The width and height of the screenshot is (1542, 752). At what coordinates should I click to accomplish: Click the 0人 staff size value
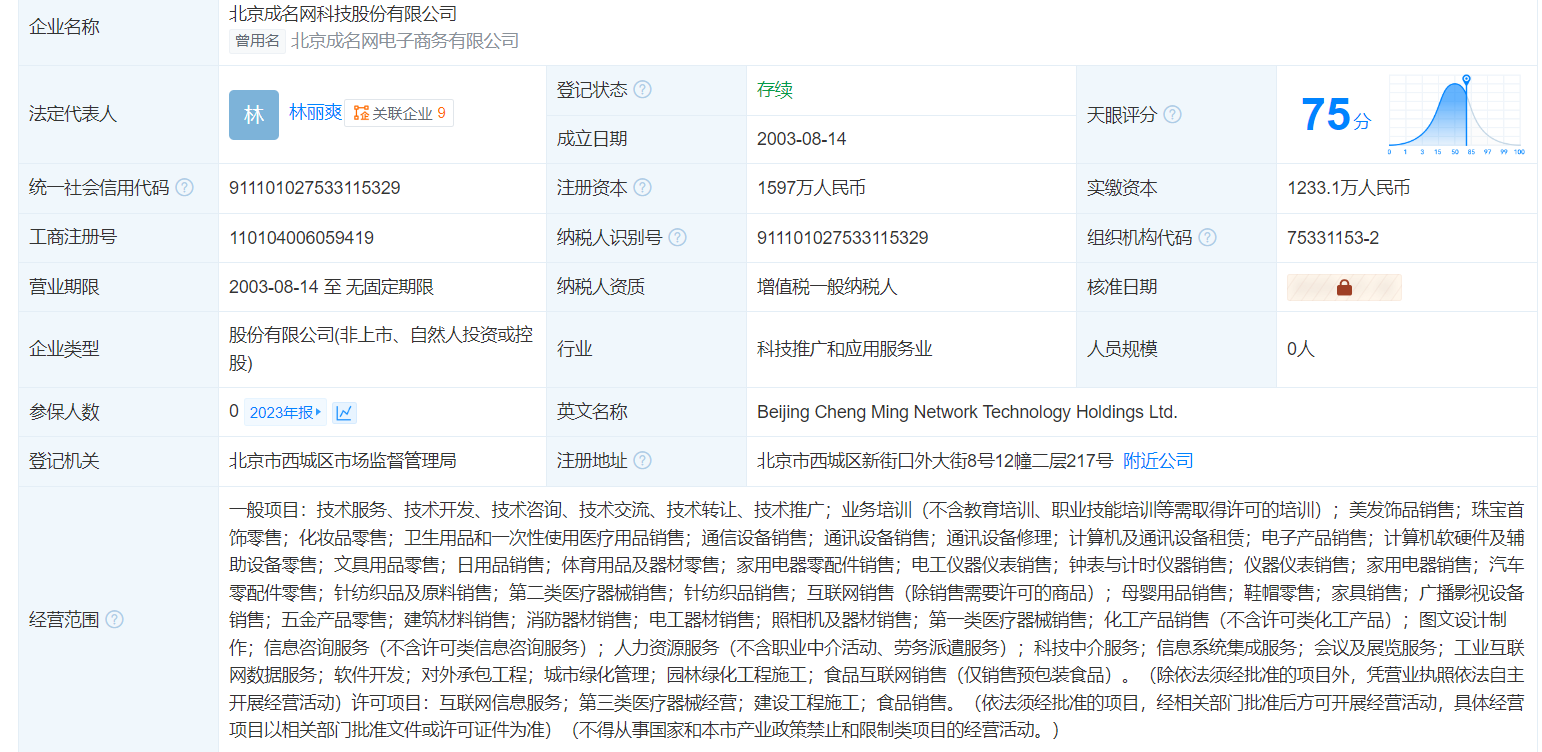click(1301, 349)
